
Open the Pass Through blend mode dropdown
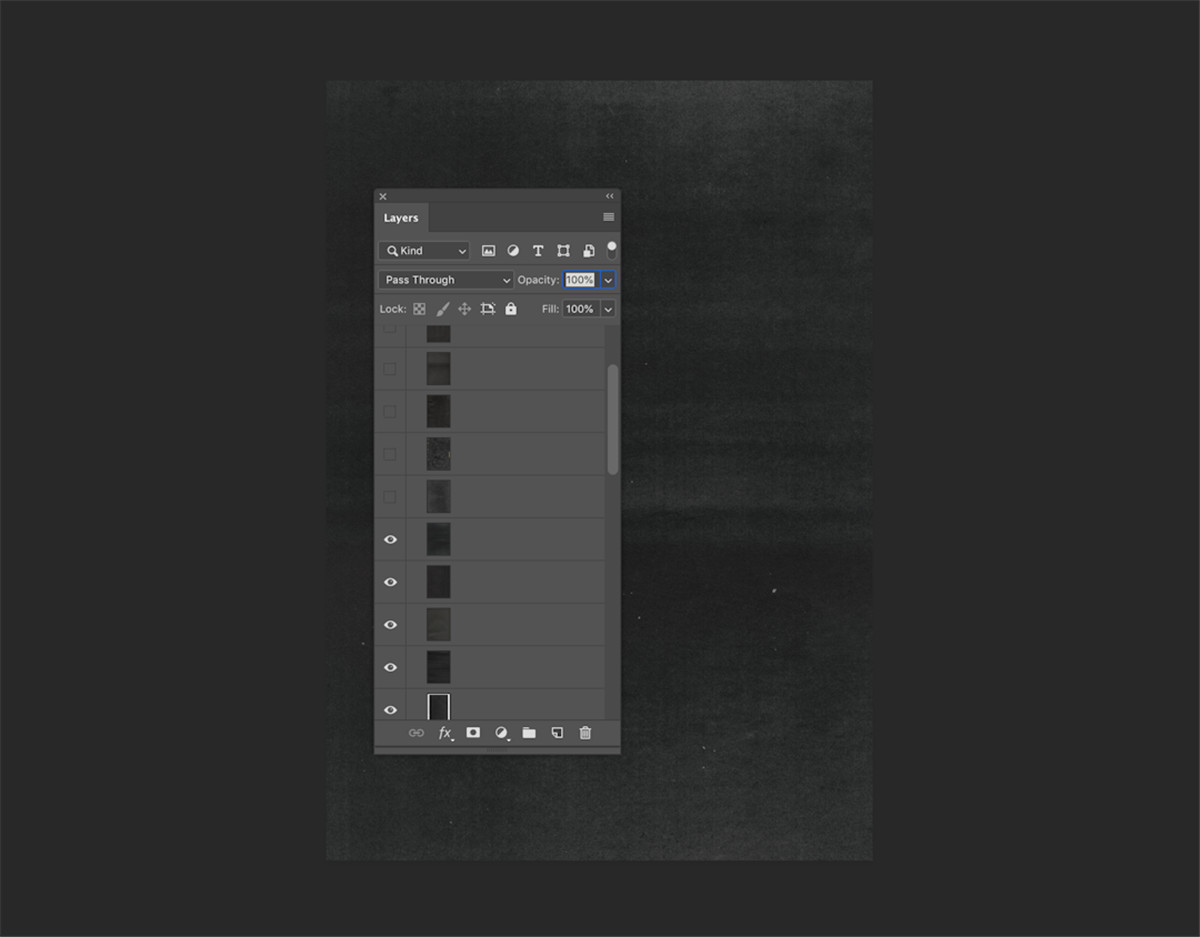[x=446, y=280]
